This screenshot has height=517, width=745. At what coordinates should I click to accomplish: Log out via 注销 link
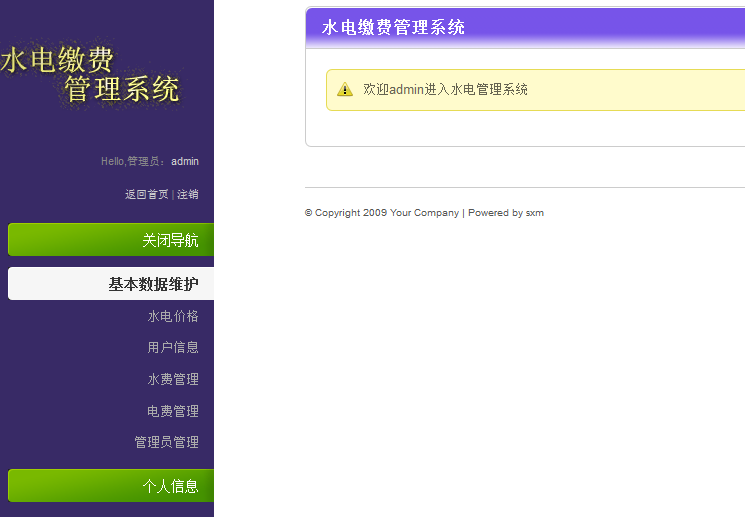pyautogui.click(x=188, y=194)
